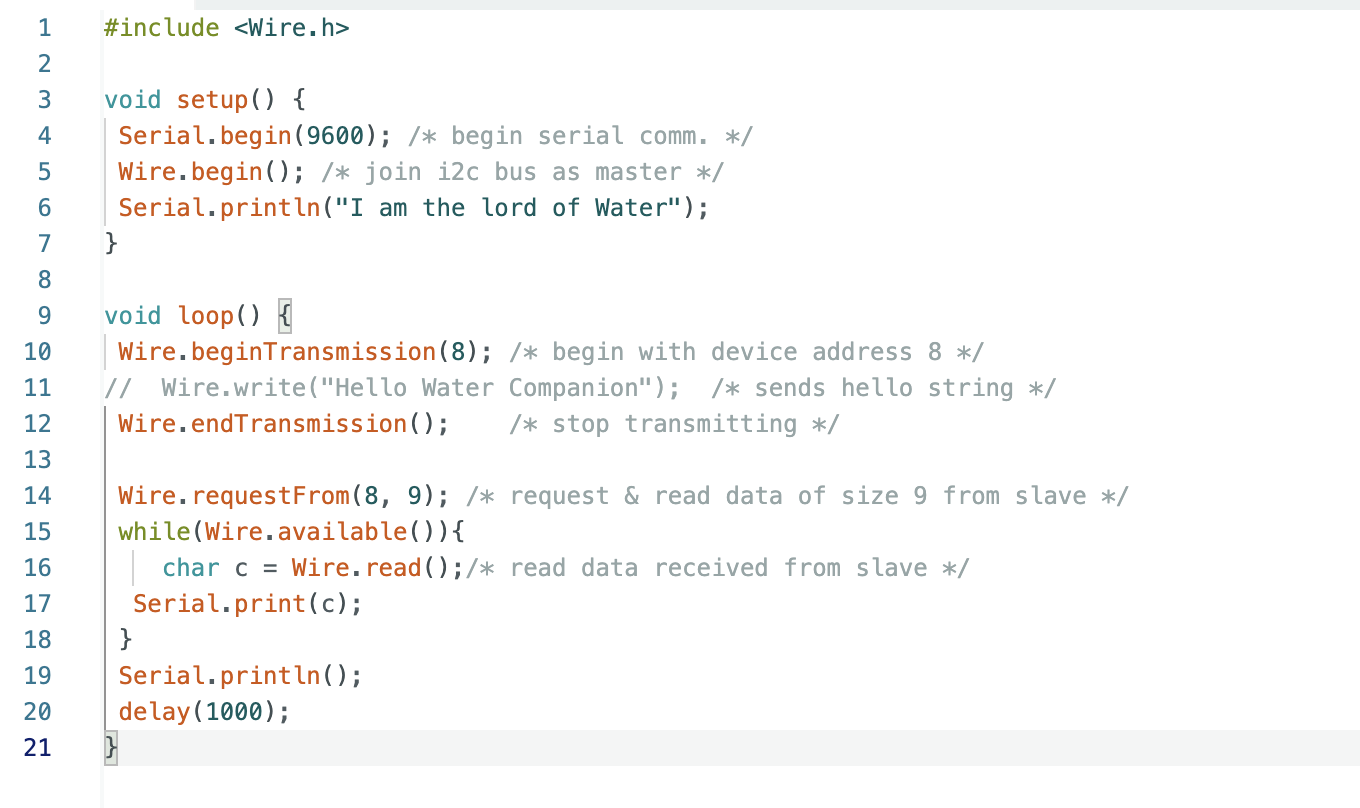
Task: Click the highlighted opening brace after loop()
Action: [284, 316]
